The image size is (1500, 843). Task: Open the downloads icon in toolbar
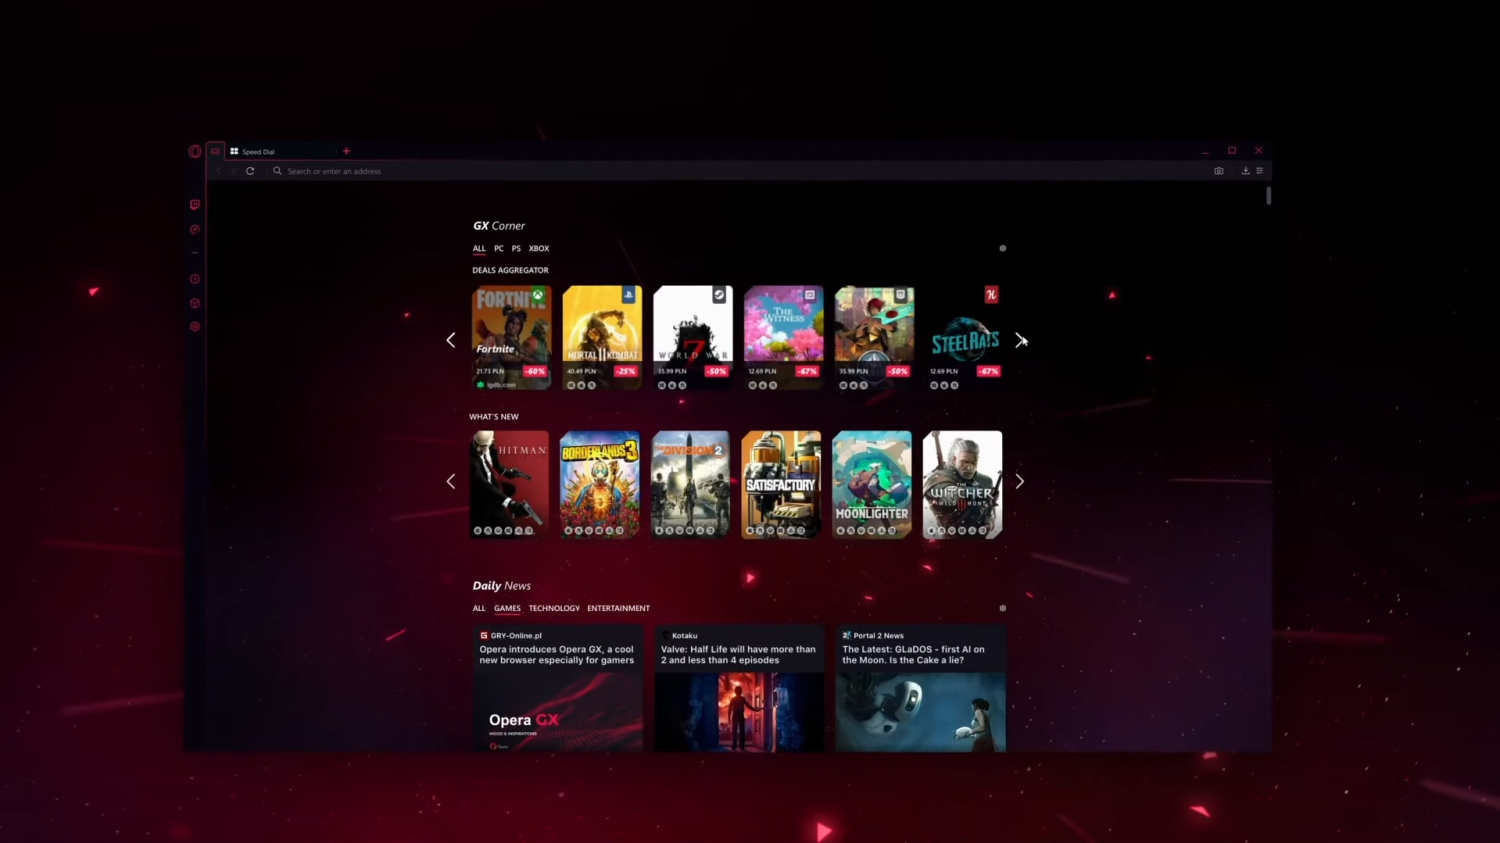pyautogui.click(x=1245, y=171)
